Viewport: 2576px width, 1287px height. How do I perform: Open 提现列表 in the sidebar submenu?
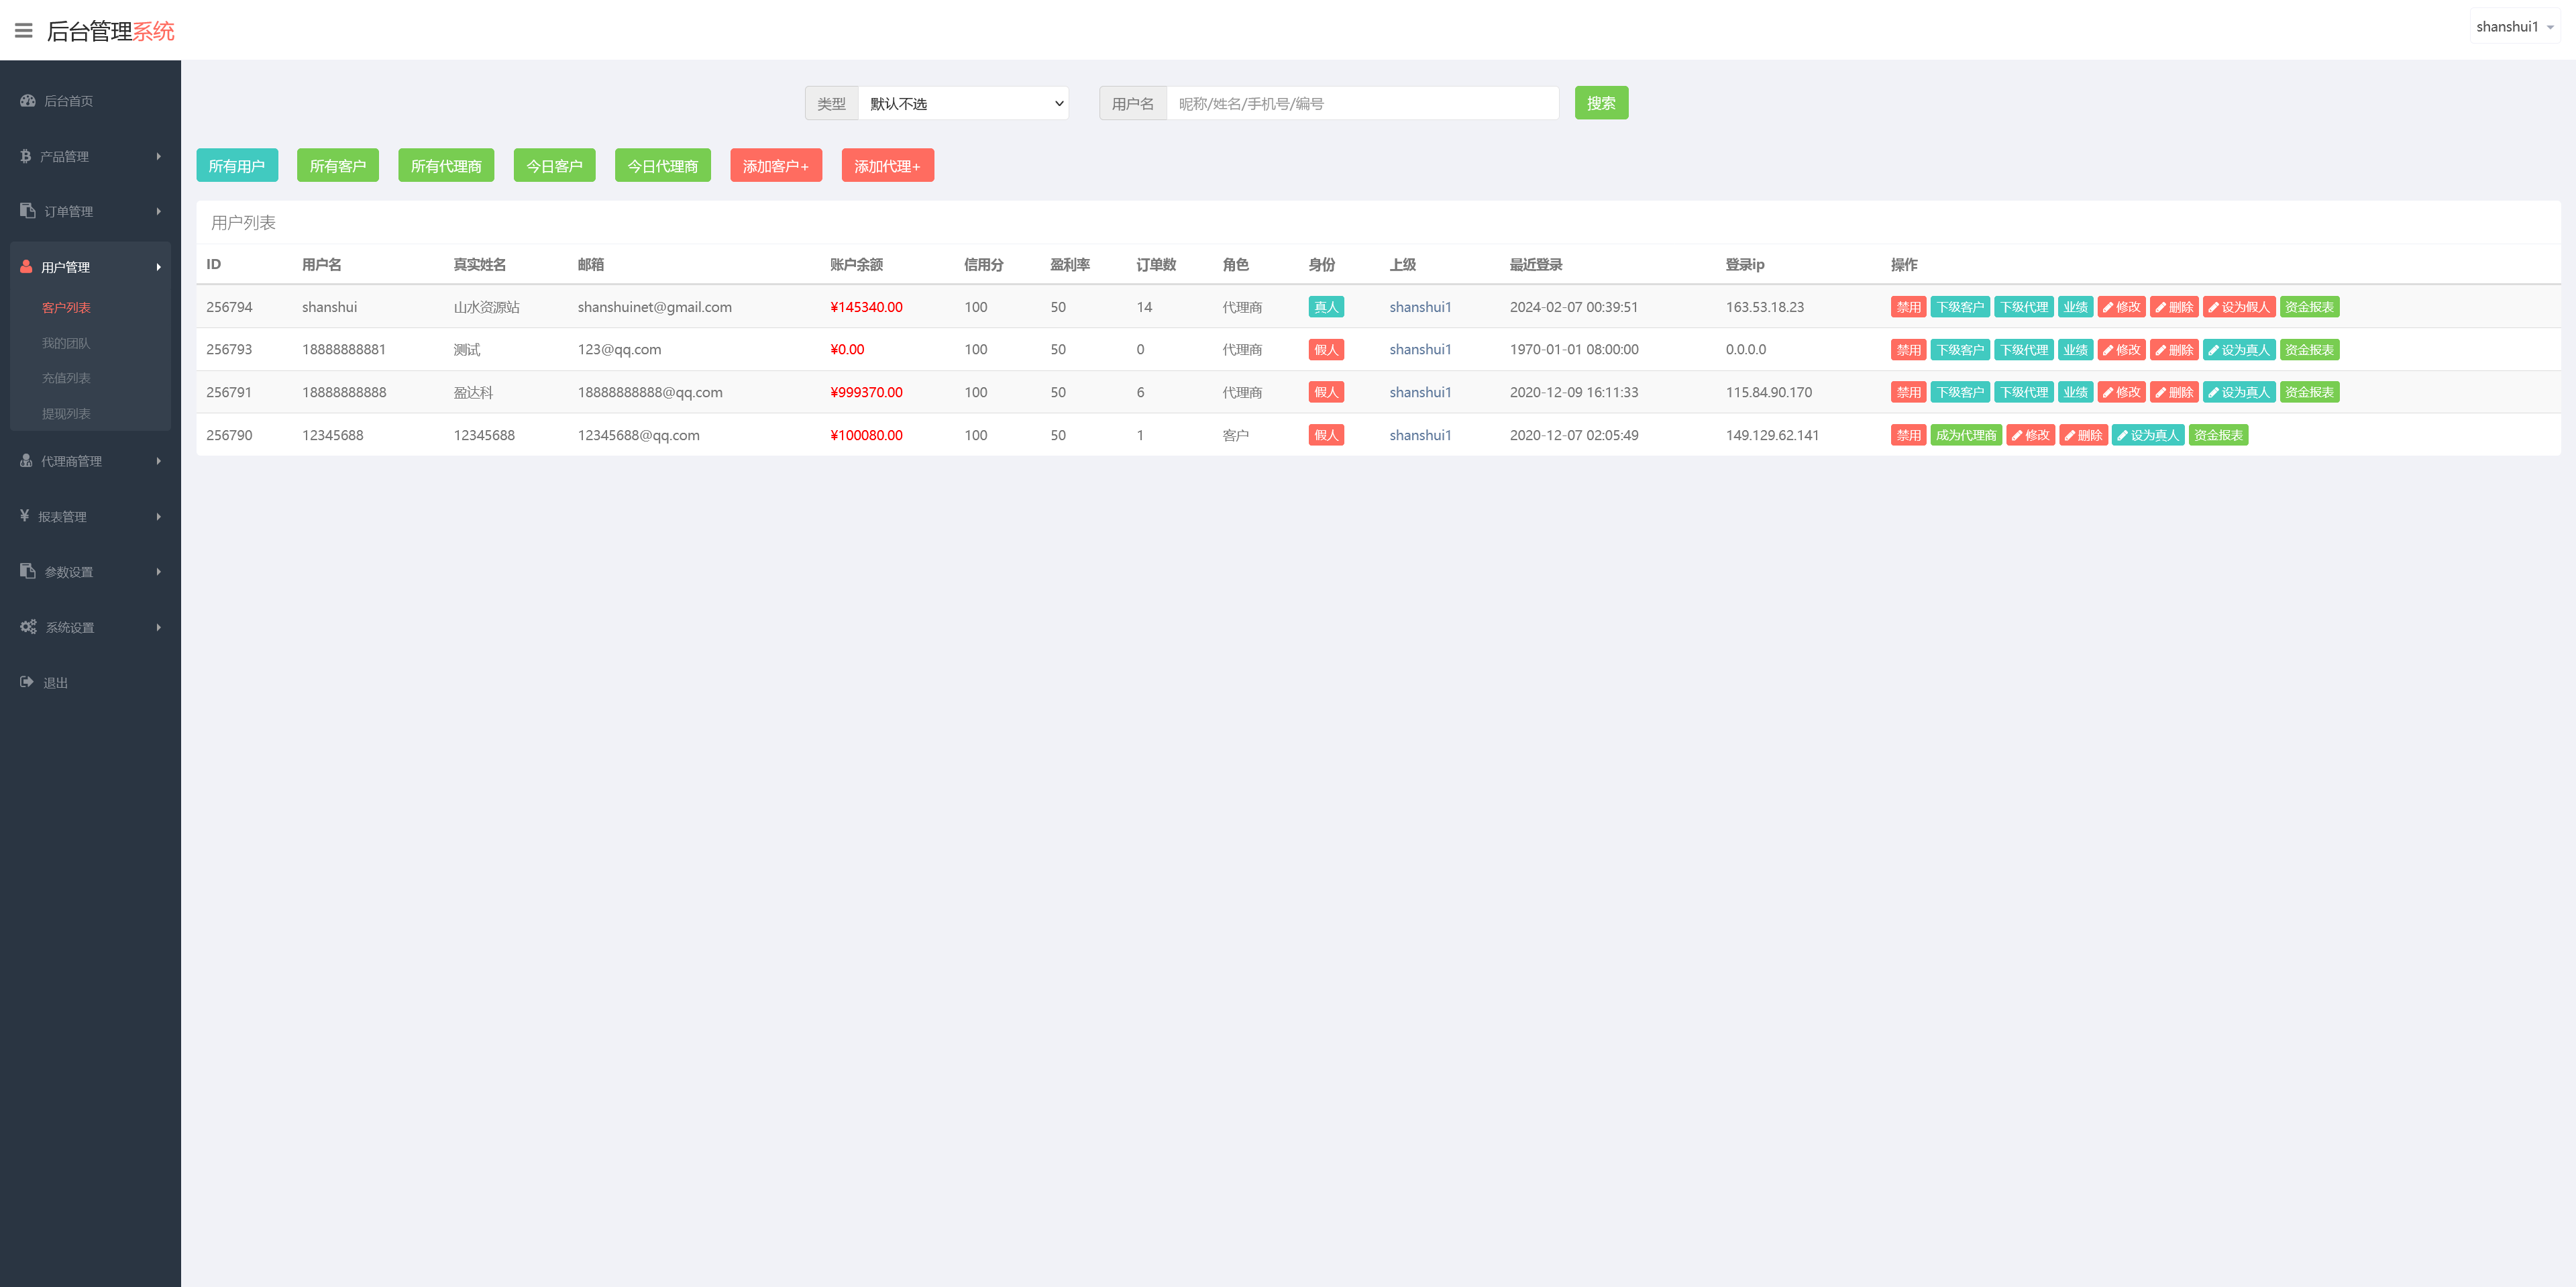click(x=66, y=414)
